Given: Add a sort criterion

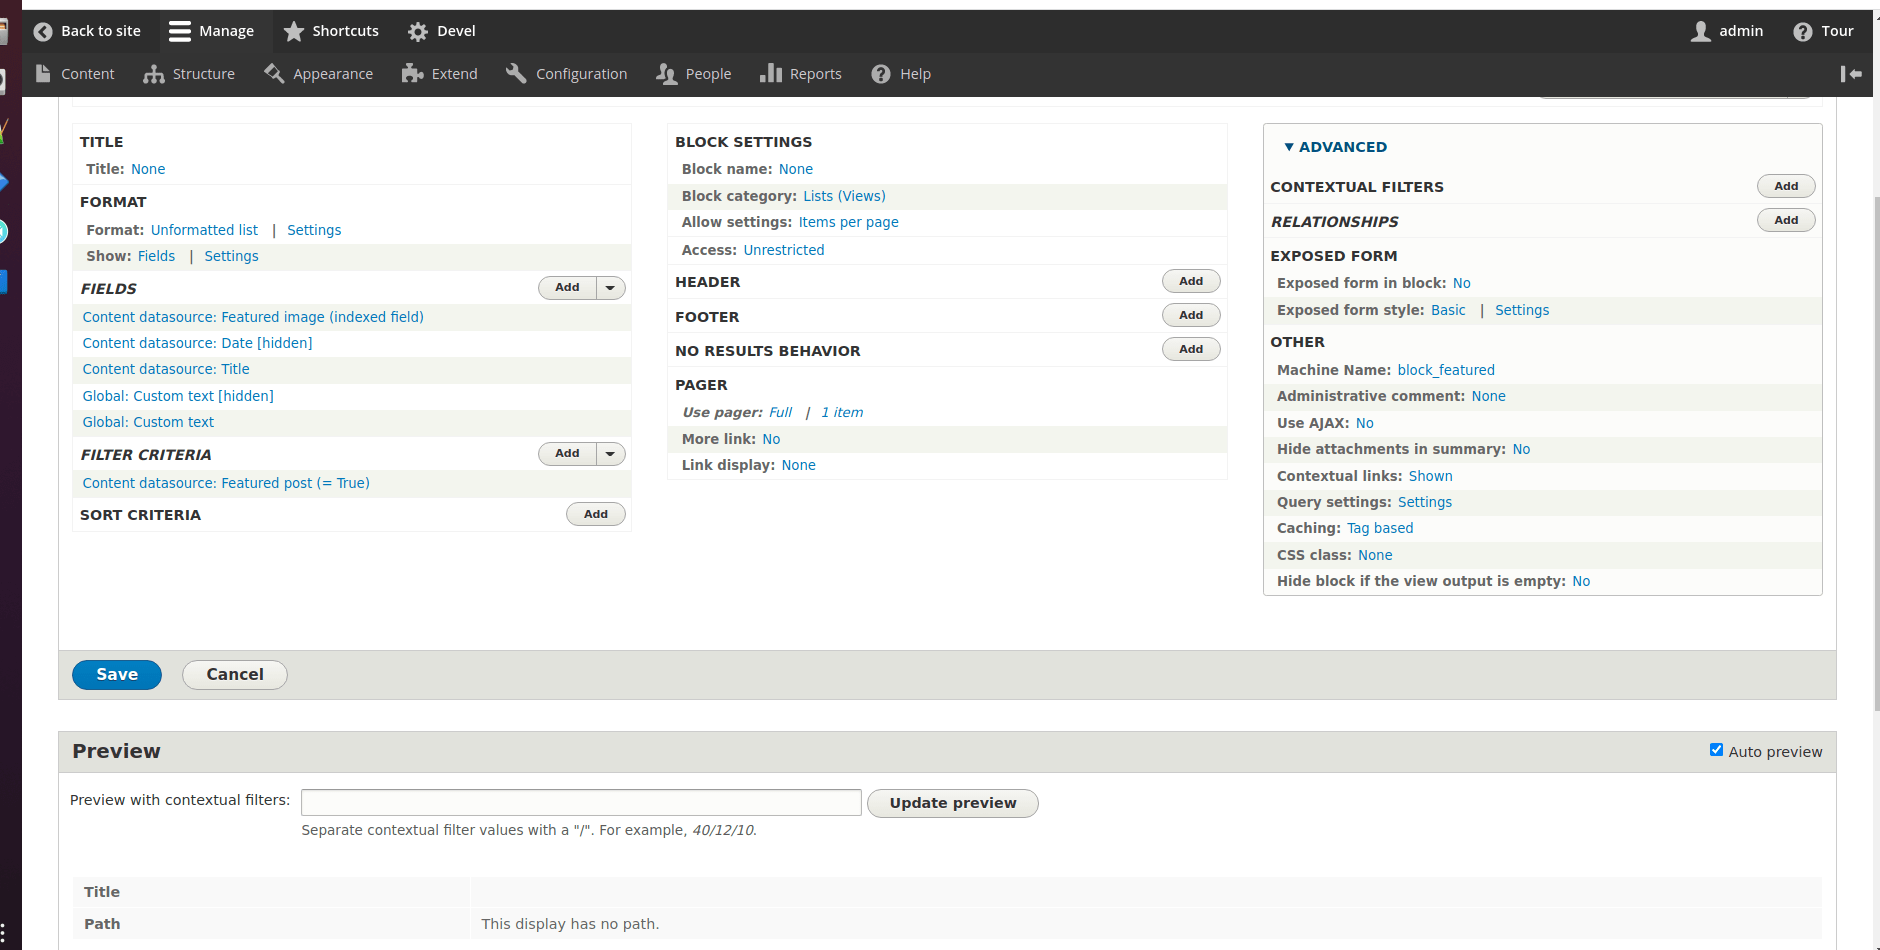Looking at the screenshot, I should pos(596,514).
